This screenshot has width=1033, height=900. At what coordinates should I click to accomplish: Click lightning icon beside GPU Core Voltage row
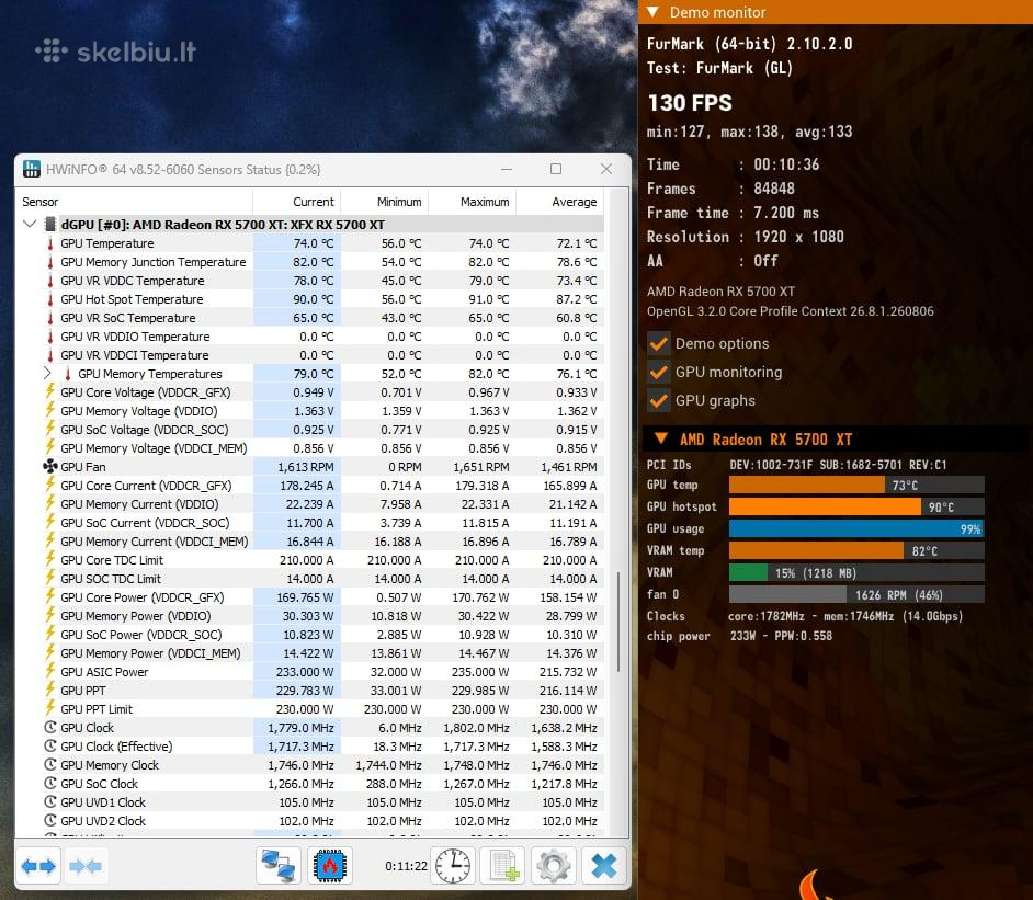click(50, 391)
